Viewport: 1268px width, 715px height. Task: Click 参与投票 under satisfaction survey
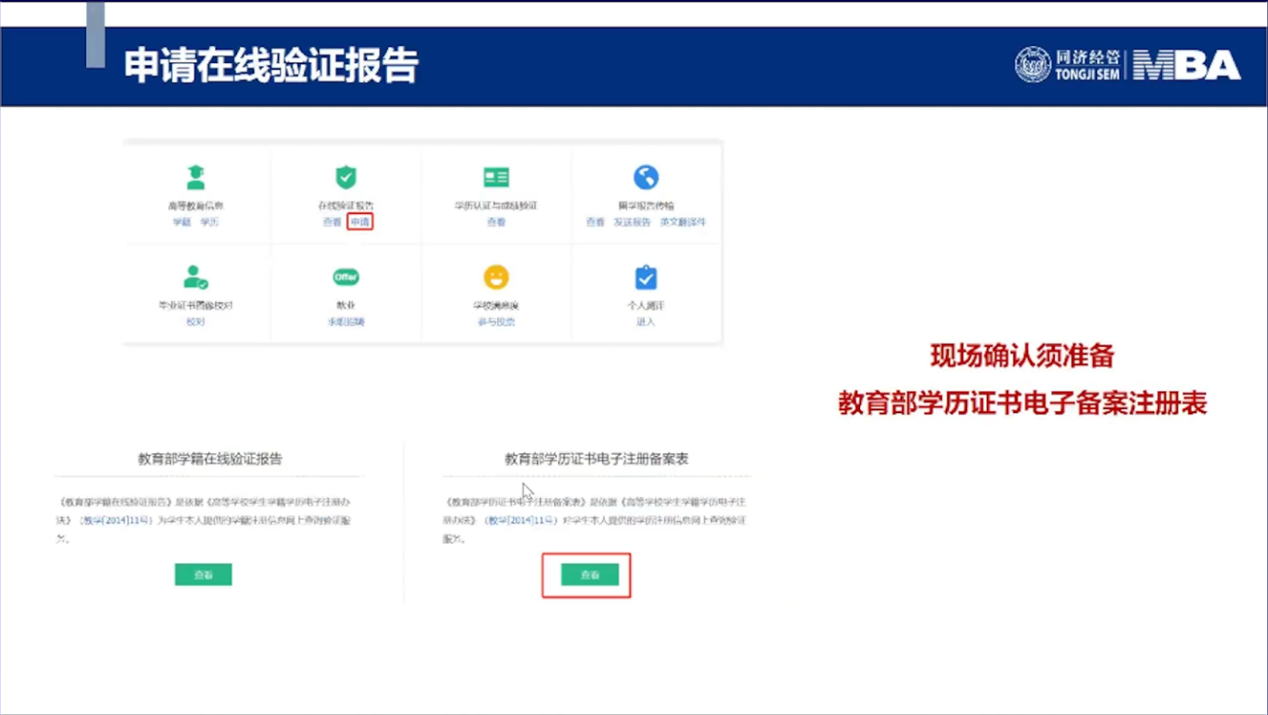[x=496, y=322]
